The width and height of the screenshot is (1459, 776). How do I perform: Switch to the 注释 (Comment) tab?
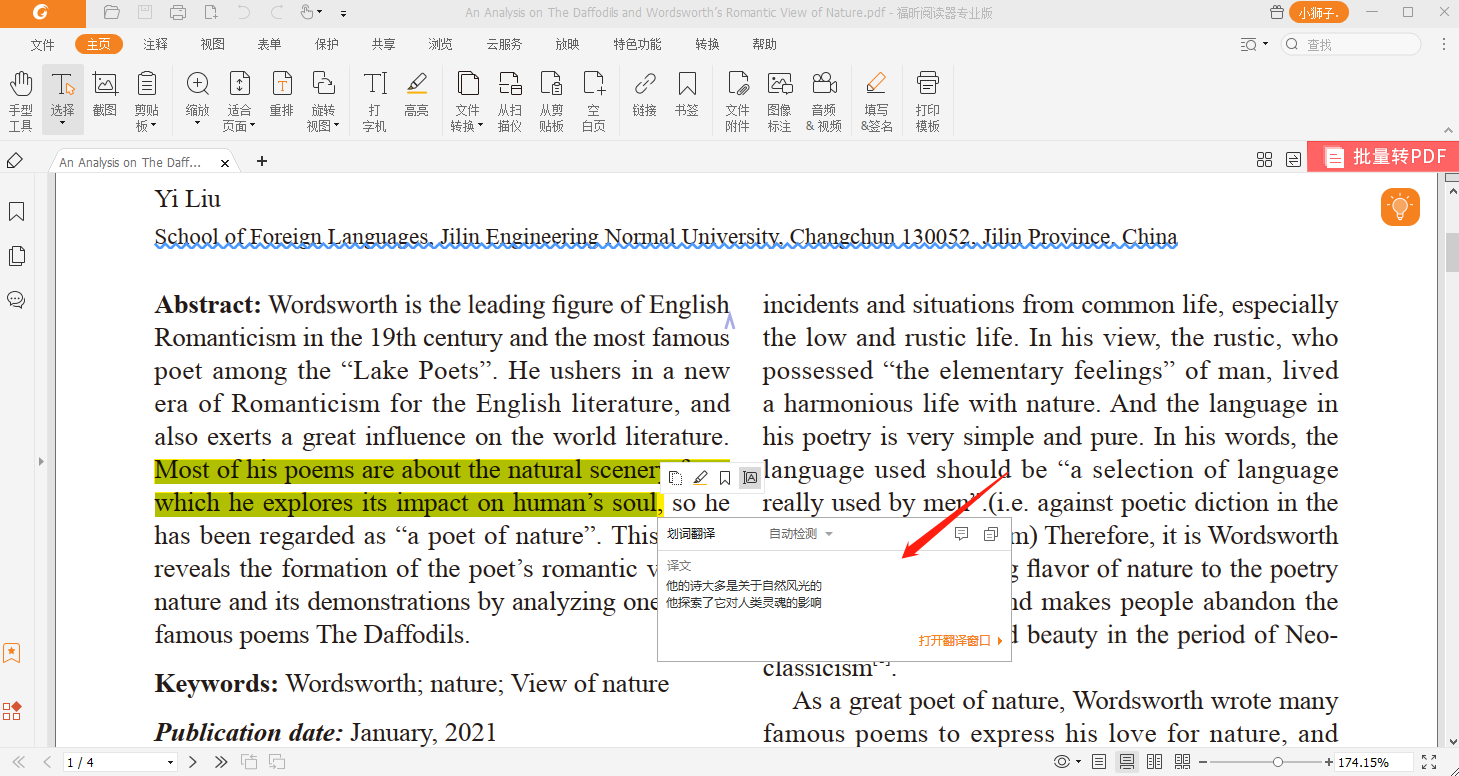(x=156, y=44)
